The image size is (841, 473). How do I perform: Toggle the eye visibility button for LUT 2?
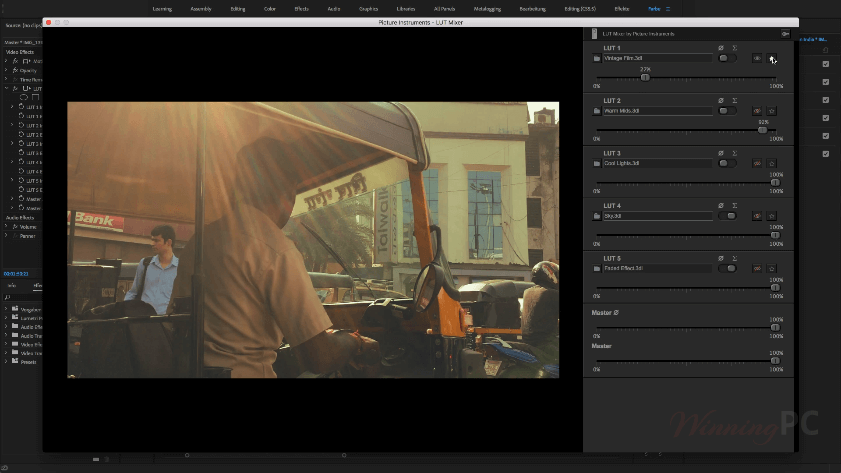click(757, 111)
